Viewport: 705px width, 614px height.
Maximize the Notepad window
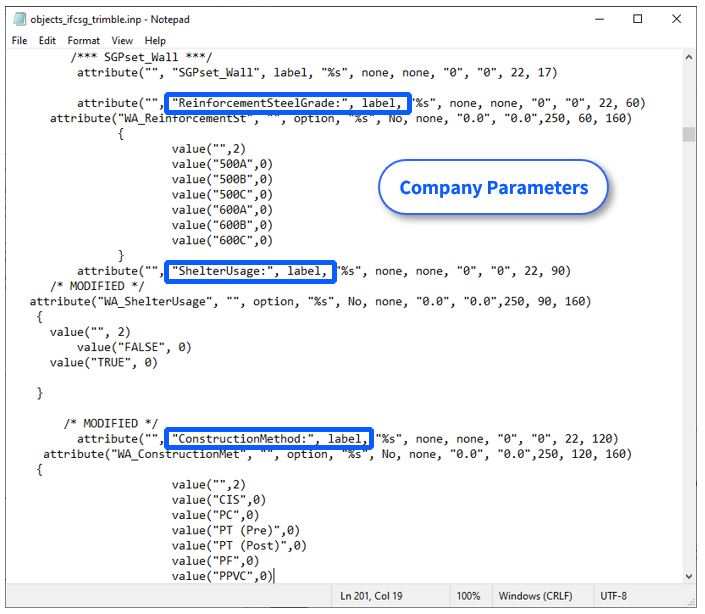click(x=638, y=19)
